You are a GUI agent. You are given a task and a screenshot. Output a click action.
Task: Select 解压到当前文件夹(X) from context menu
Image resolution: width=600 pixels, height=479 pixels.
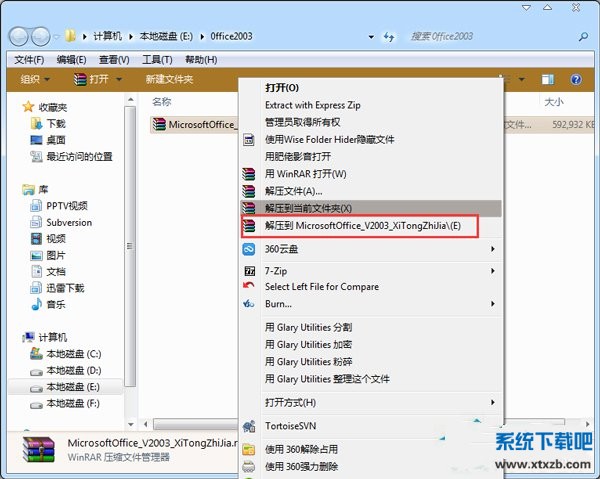click(x=308, y=207)
